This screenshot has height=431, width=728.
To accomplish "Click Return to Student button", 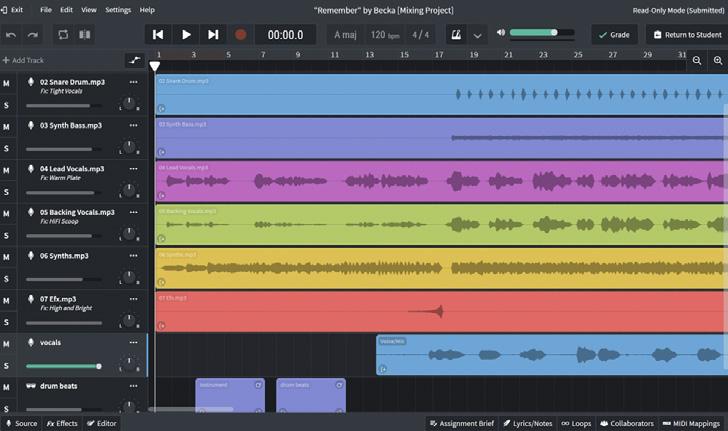I will tap(687, 34).
